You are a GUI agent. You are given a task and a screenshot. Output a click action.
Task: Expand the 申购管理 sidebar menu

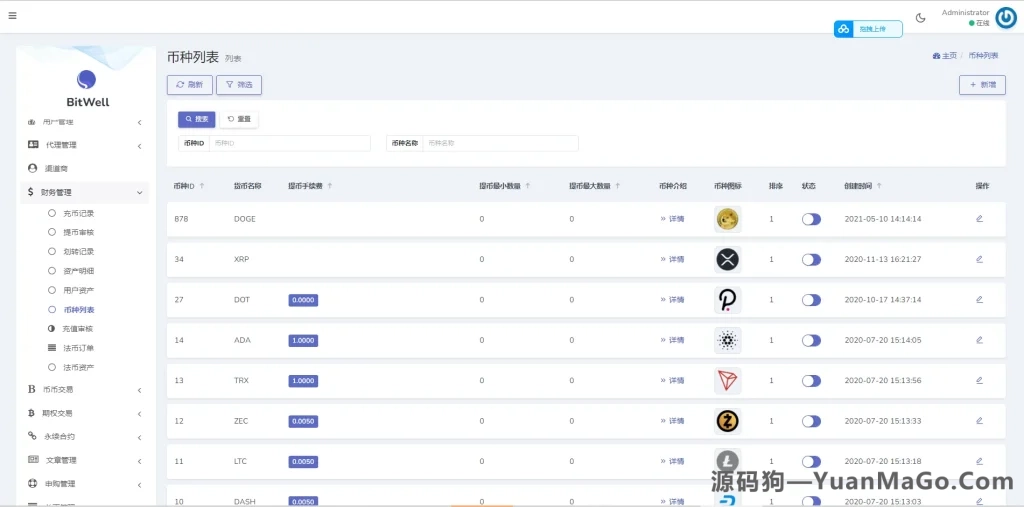86,484
